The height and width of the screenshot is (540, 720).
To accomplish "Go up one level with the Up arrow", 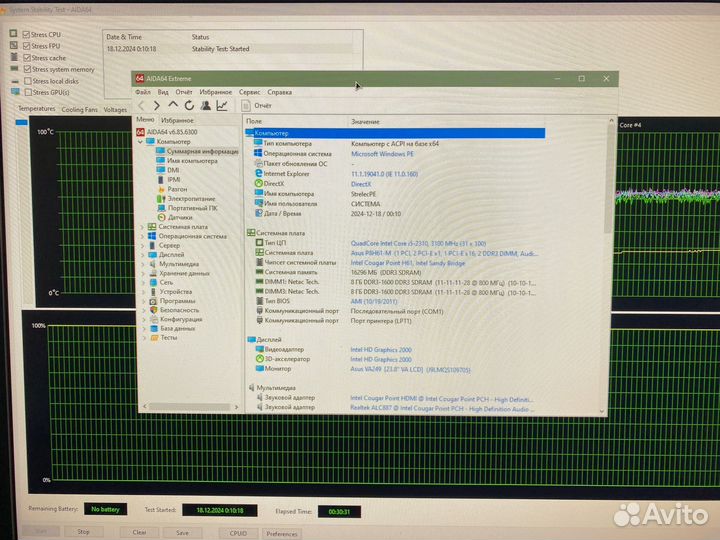I will pyautogui.click(x=173, y=105).
